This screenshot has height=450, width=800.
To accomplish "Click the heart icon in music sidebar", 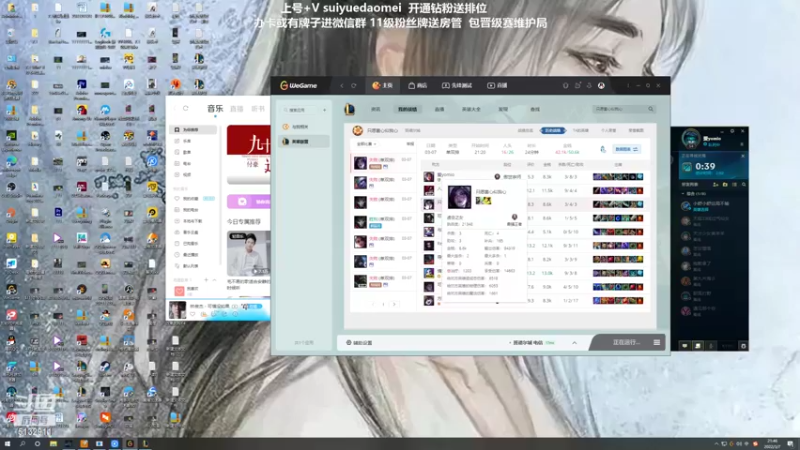I will [x=177, y=198].
